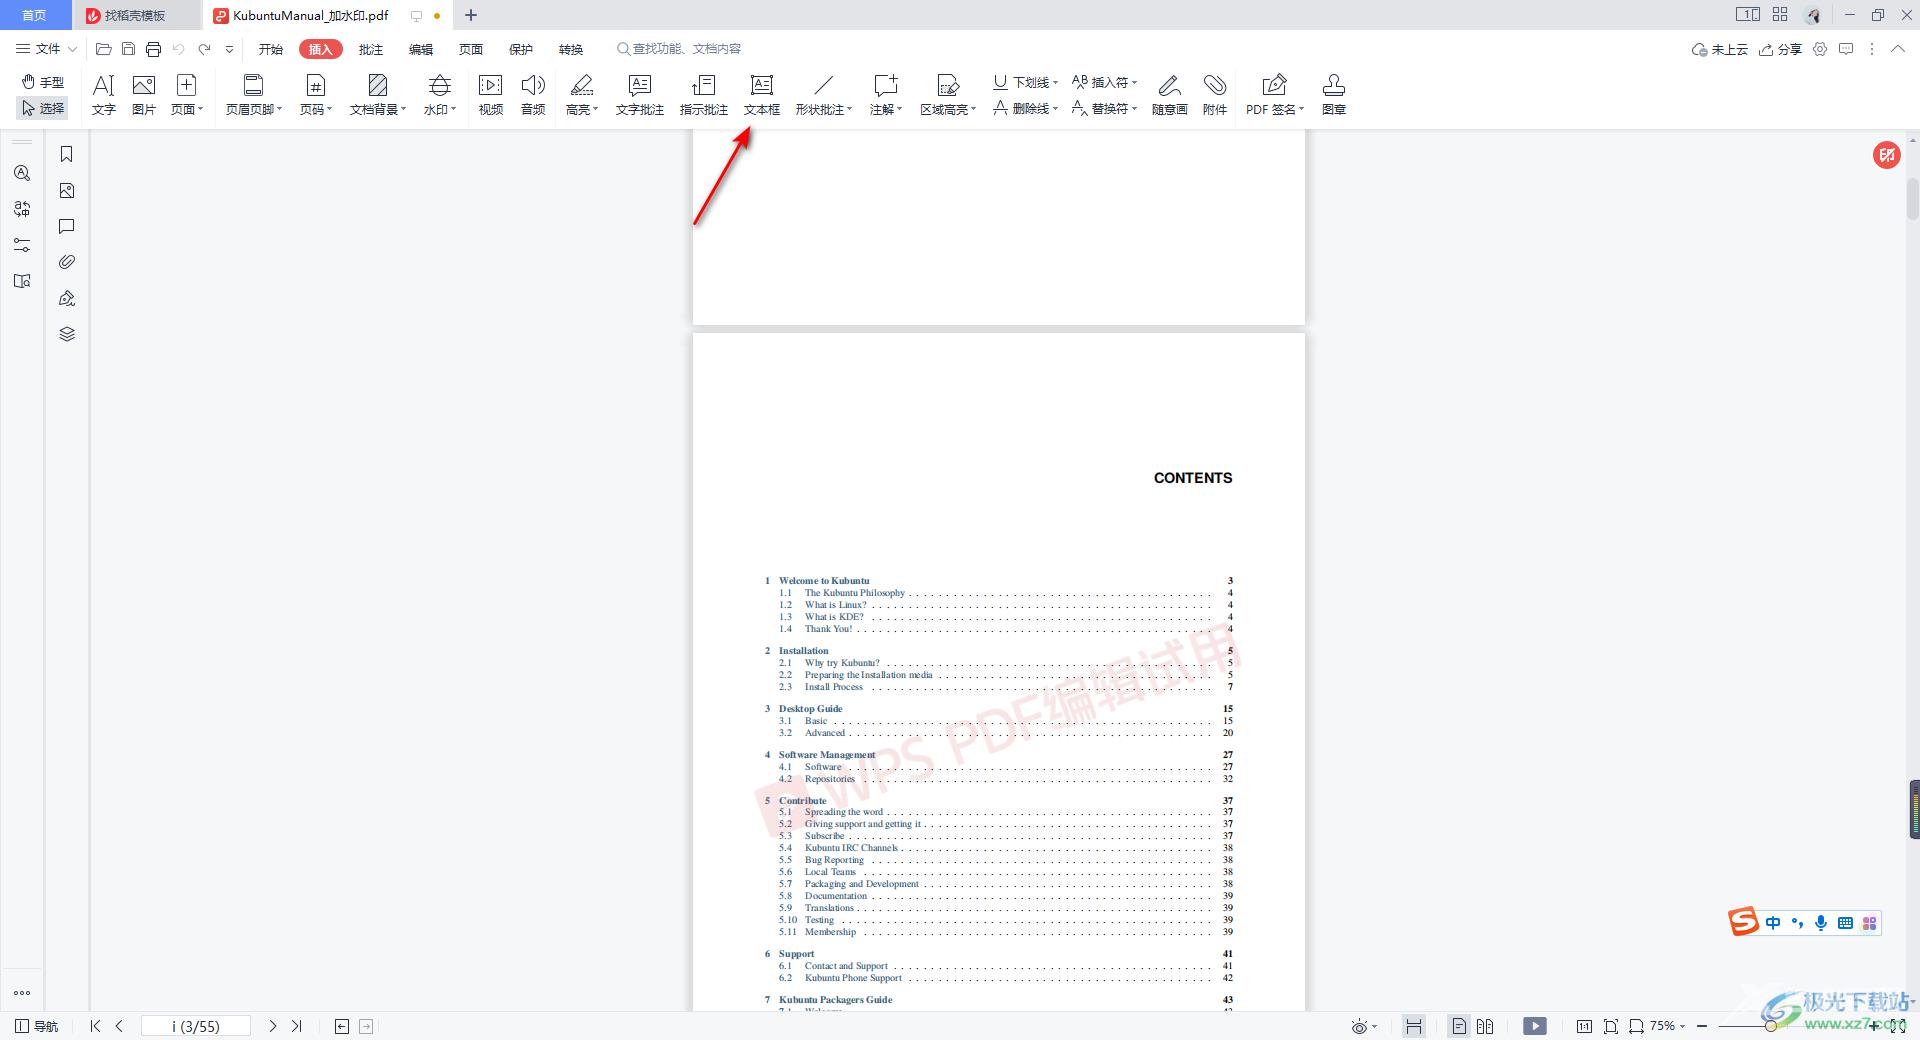Click the 分享 share button

1781,49
